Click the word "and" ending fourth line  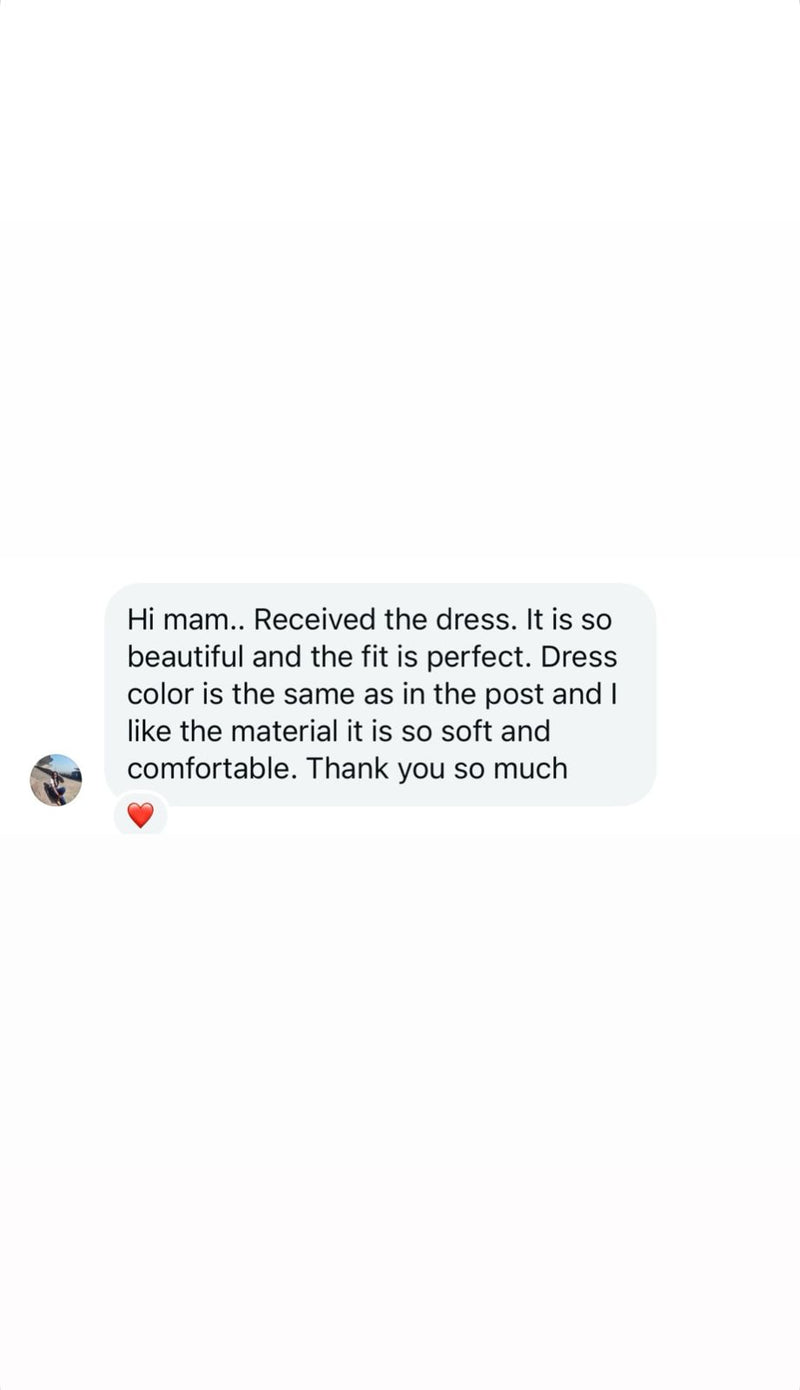point(525,732)
